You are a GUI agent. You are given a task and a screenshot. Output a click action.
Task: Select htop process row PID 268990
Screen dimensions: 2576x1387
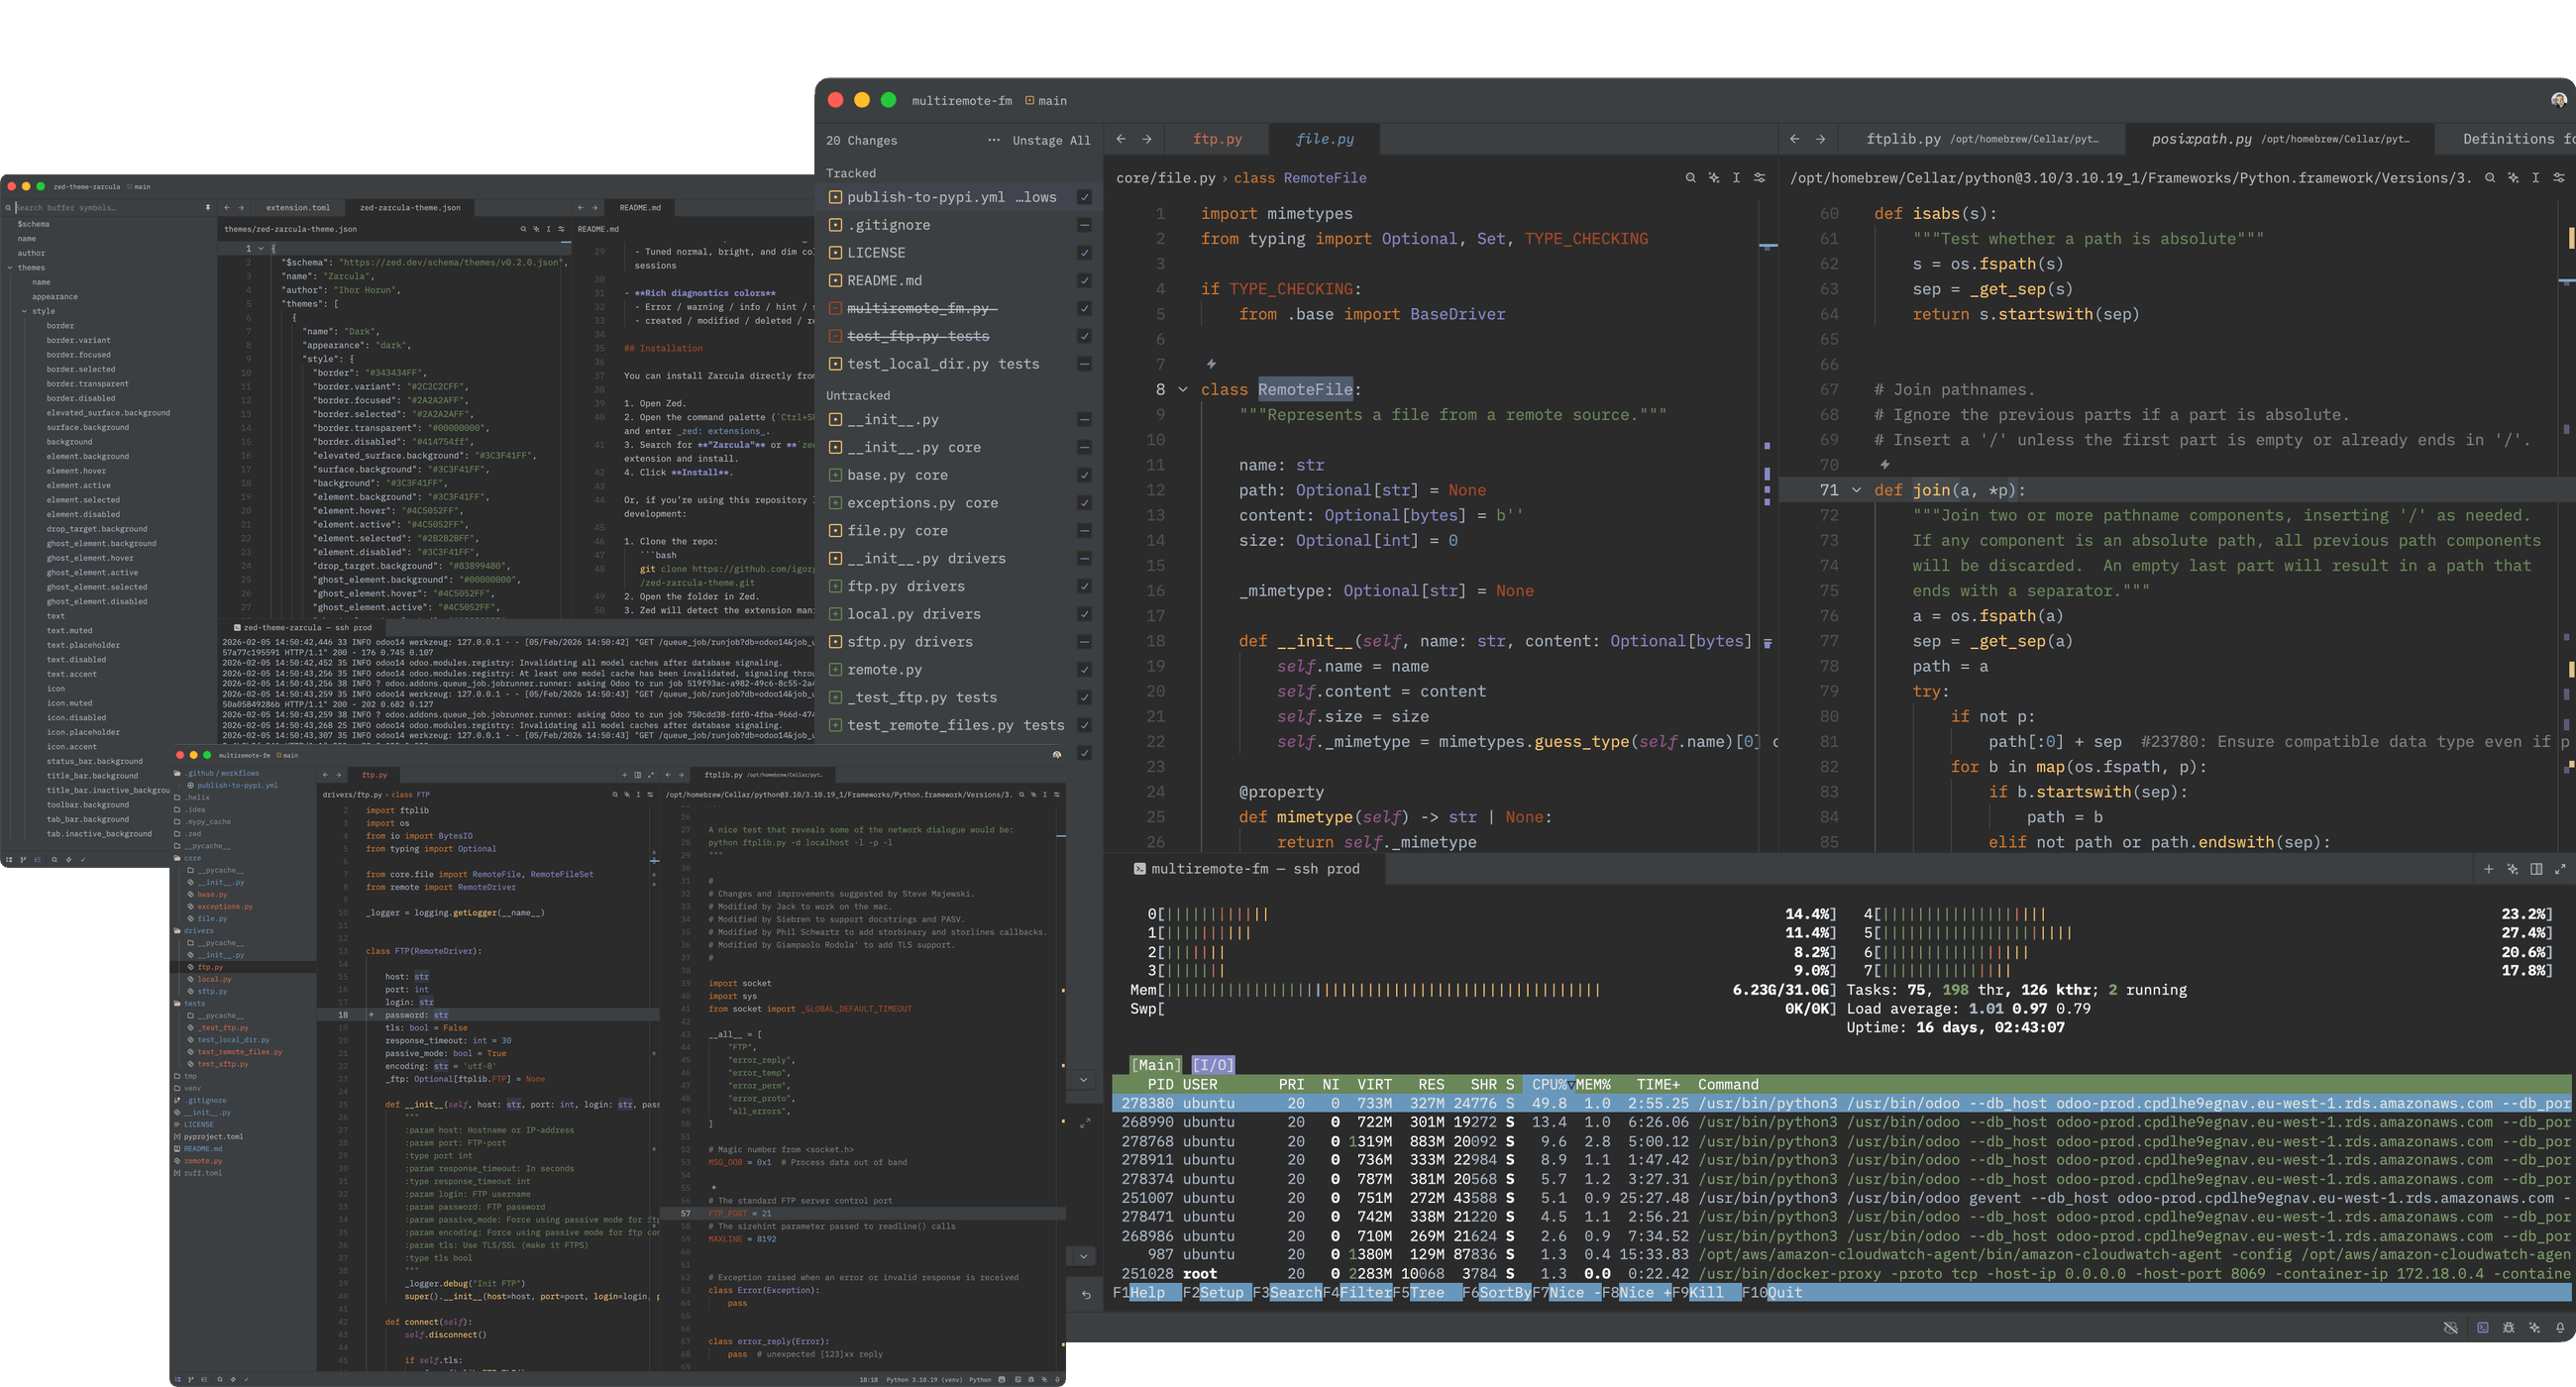click(x=1840, y=1122)
